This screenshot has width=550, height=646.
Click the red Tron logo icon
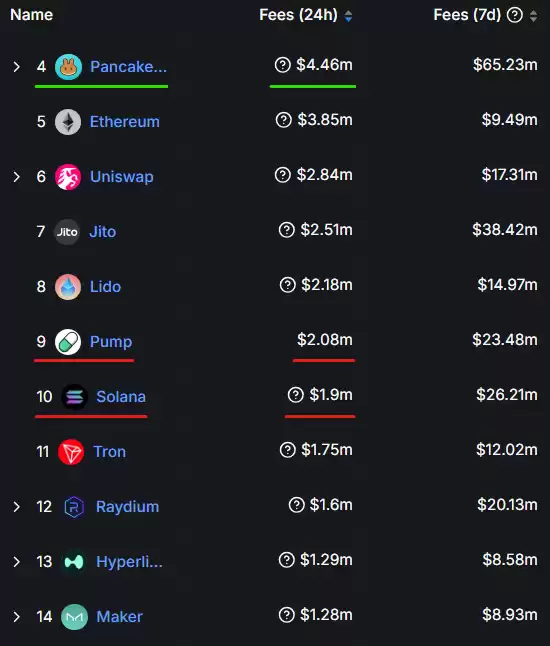pyautogui.click(x=71, y=452)
